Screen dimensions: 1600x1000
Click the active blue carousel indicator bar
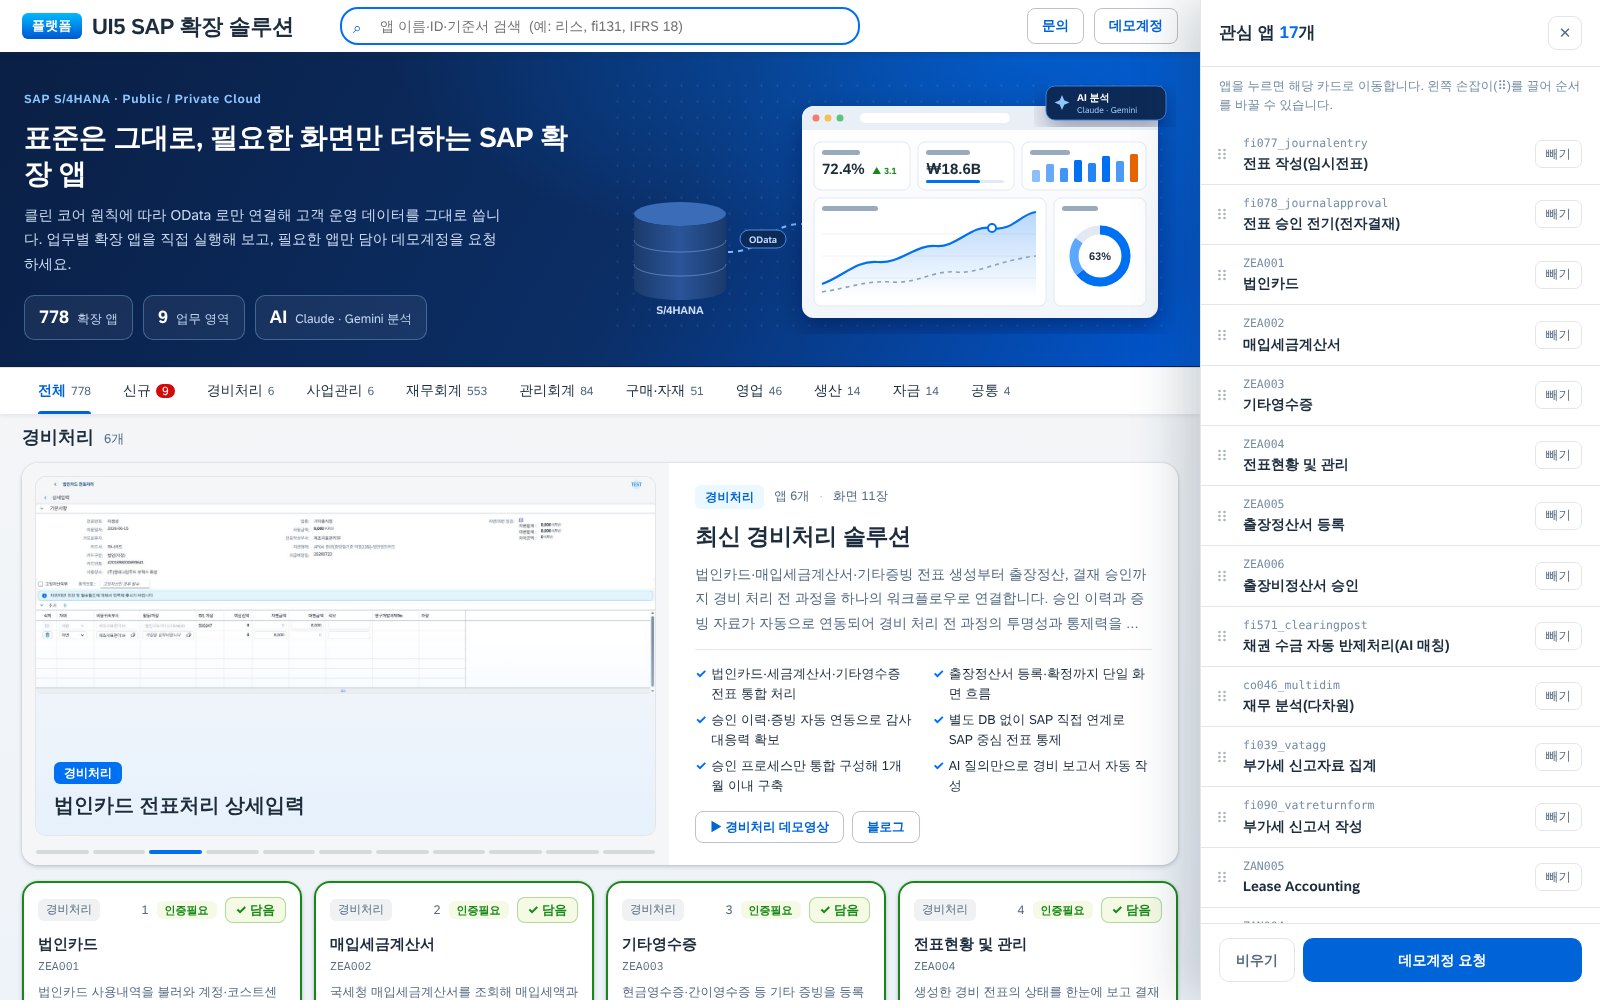click(x=175, y=852)
